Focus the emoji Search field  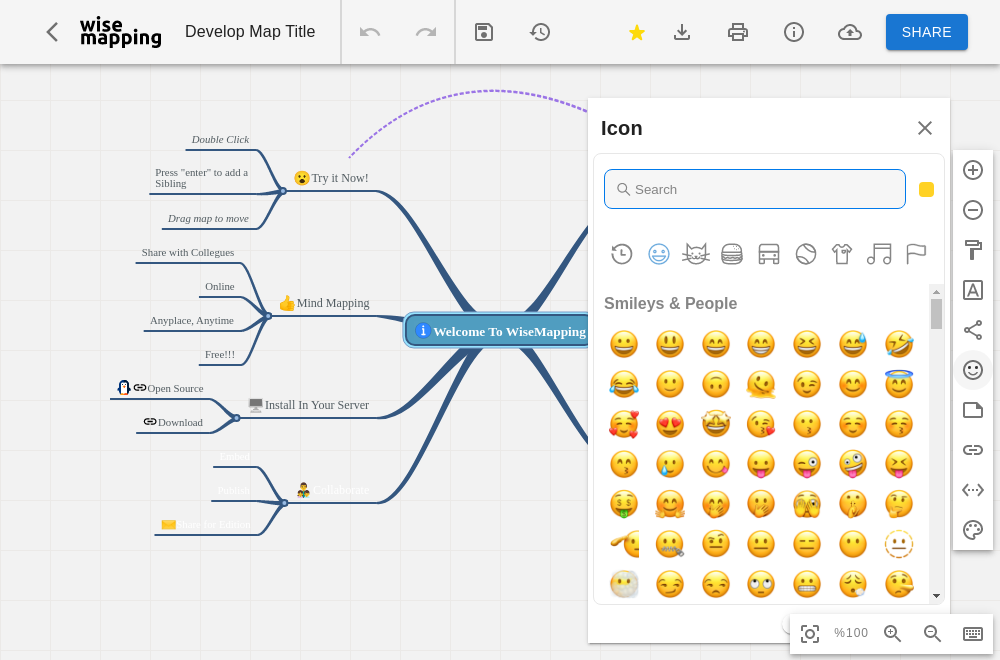pyautogui.click(x=754, y=189)
